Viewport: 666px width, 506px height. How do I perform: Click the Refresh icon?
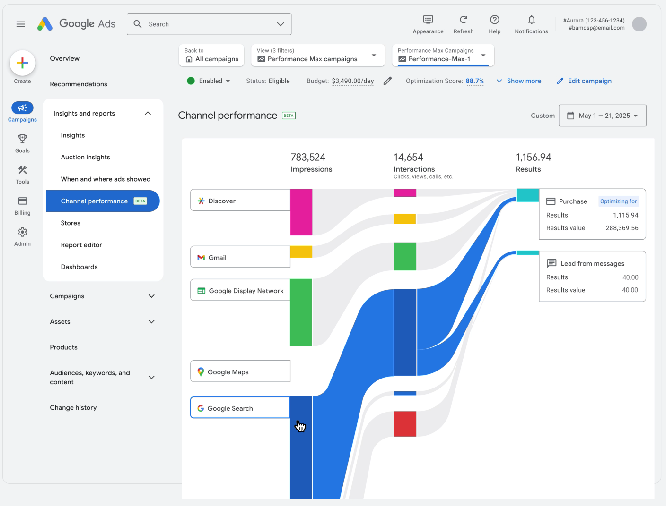click(463, 20)
